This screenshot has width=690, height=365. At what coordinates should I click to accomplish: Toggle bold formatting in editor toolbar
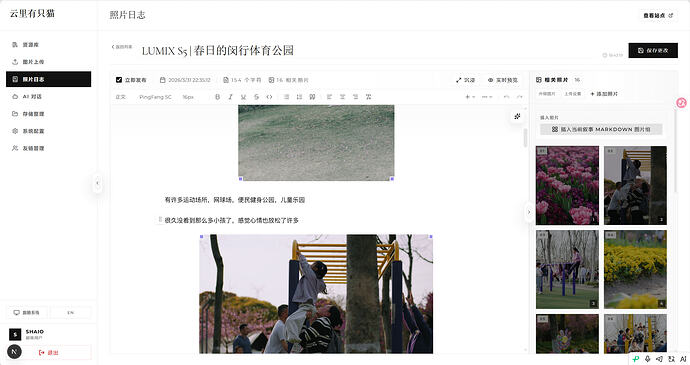point(217,97)
